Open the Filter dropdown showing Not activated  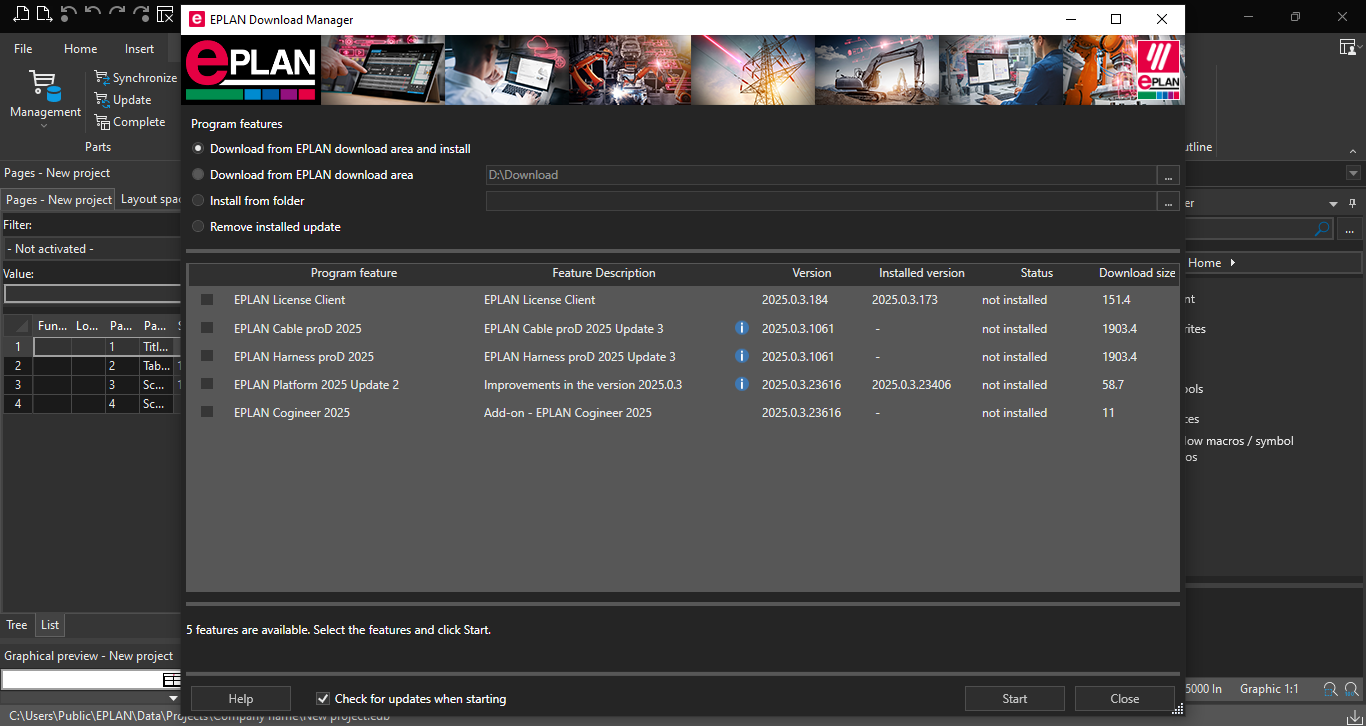pyautogui.click(x=91, y=249)
